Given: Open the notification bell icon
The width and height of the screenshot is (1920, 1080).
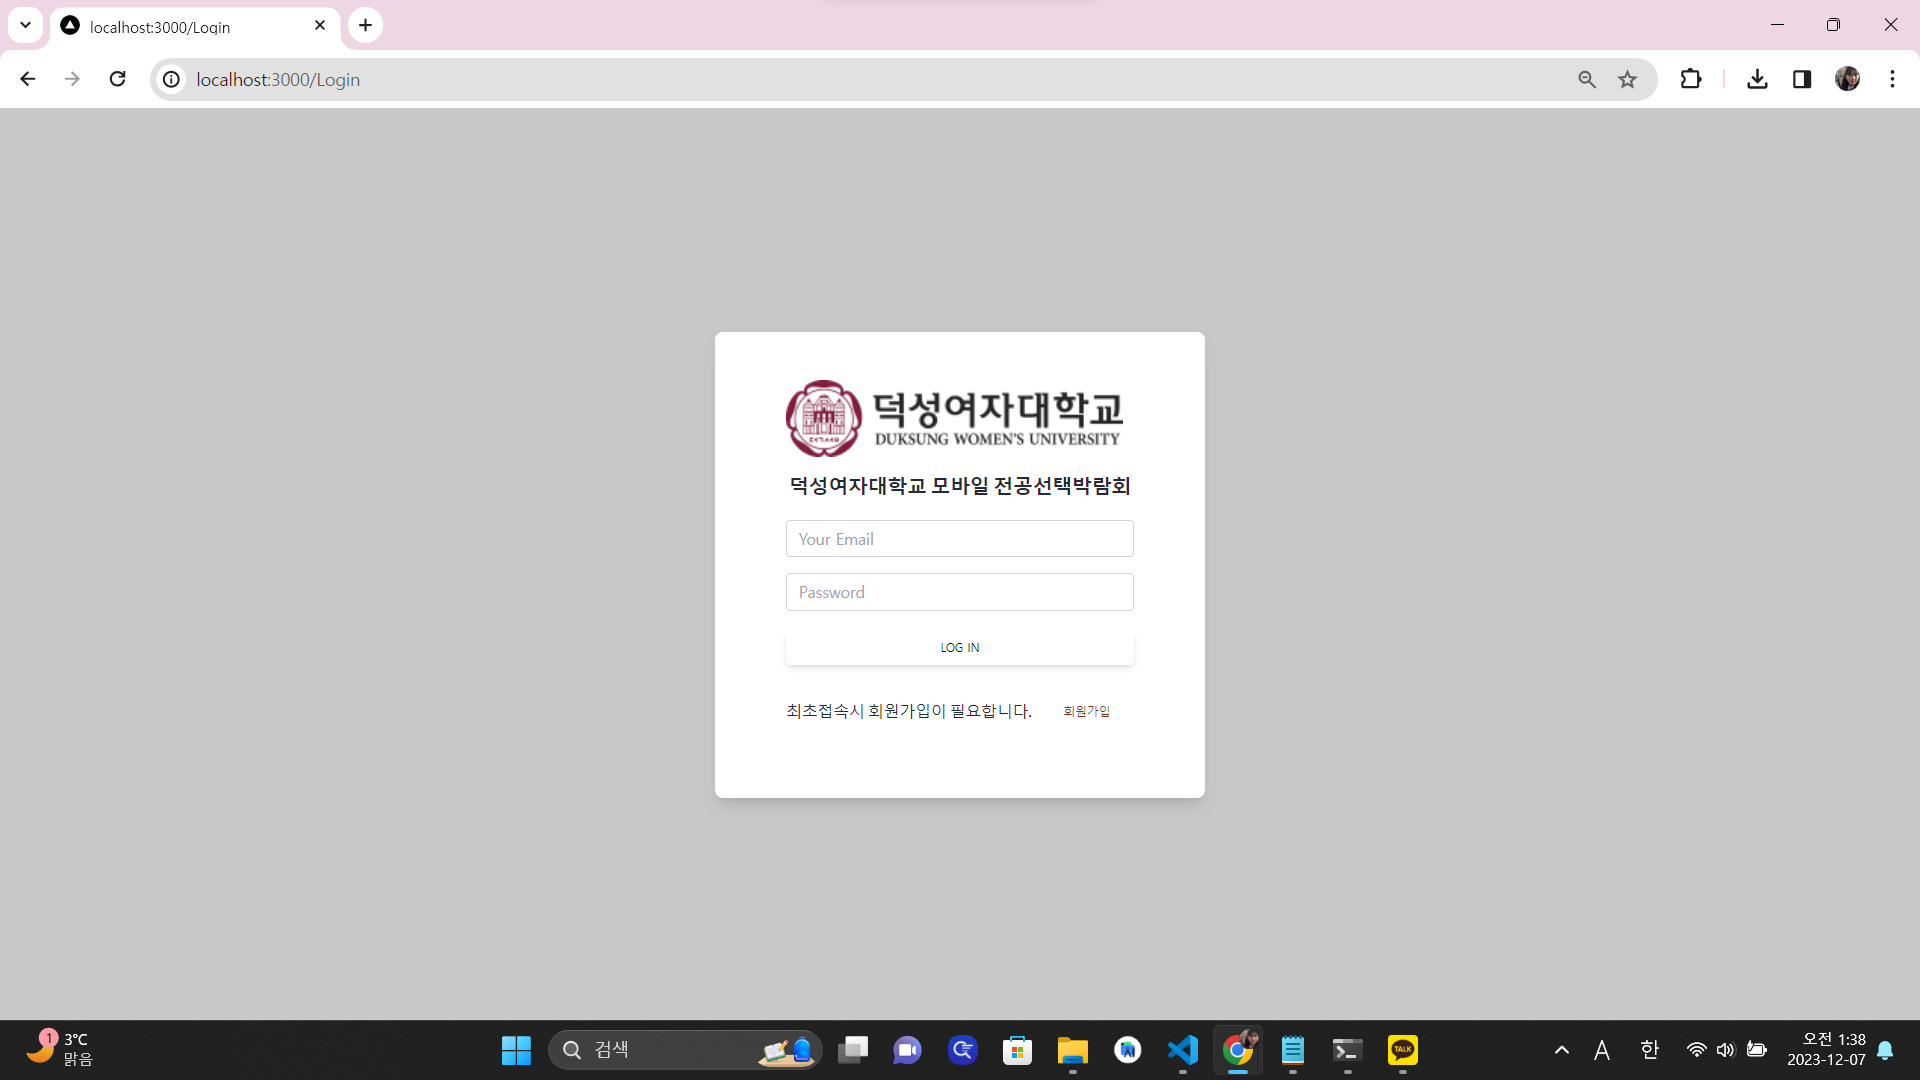Looking at the screenshot, I should coord(1885,1050).
